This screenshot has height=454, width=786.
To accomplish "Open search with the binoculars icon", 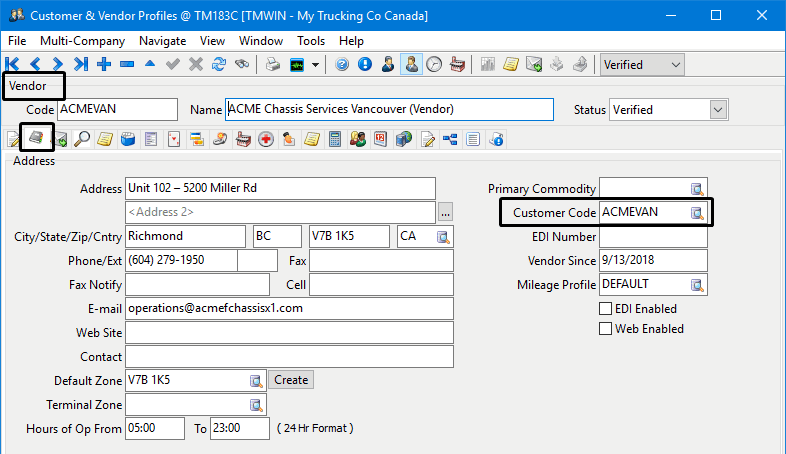I will click(241, 65).
